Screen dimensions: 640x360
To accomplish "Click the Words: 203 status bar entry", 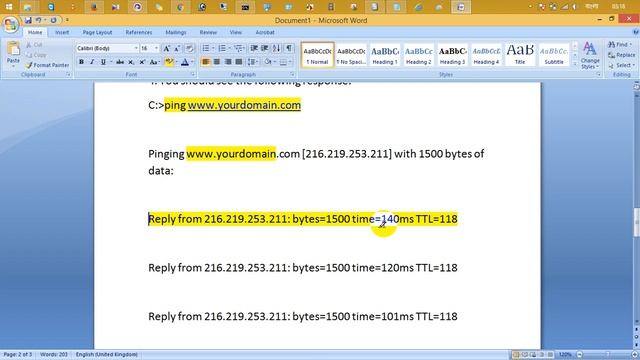I will coord(54,354).
